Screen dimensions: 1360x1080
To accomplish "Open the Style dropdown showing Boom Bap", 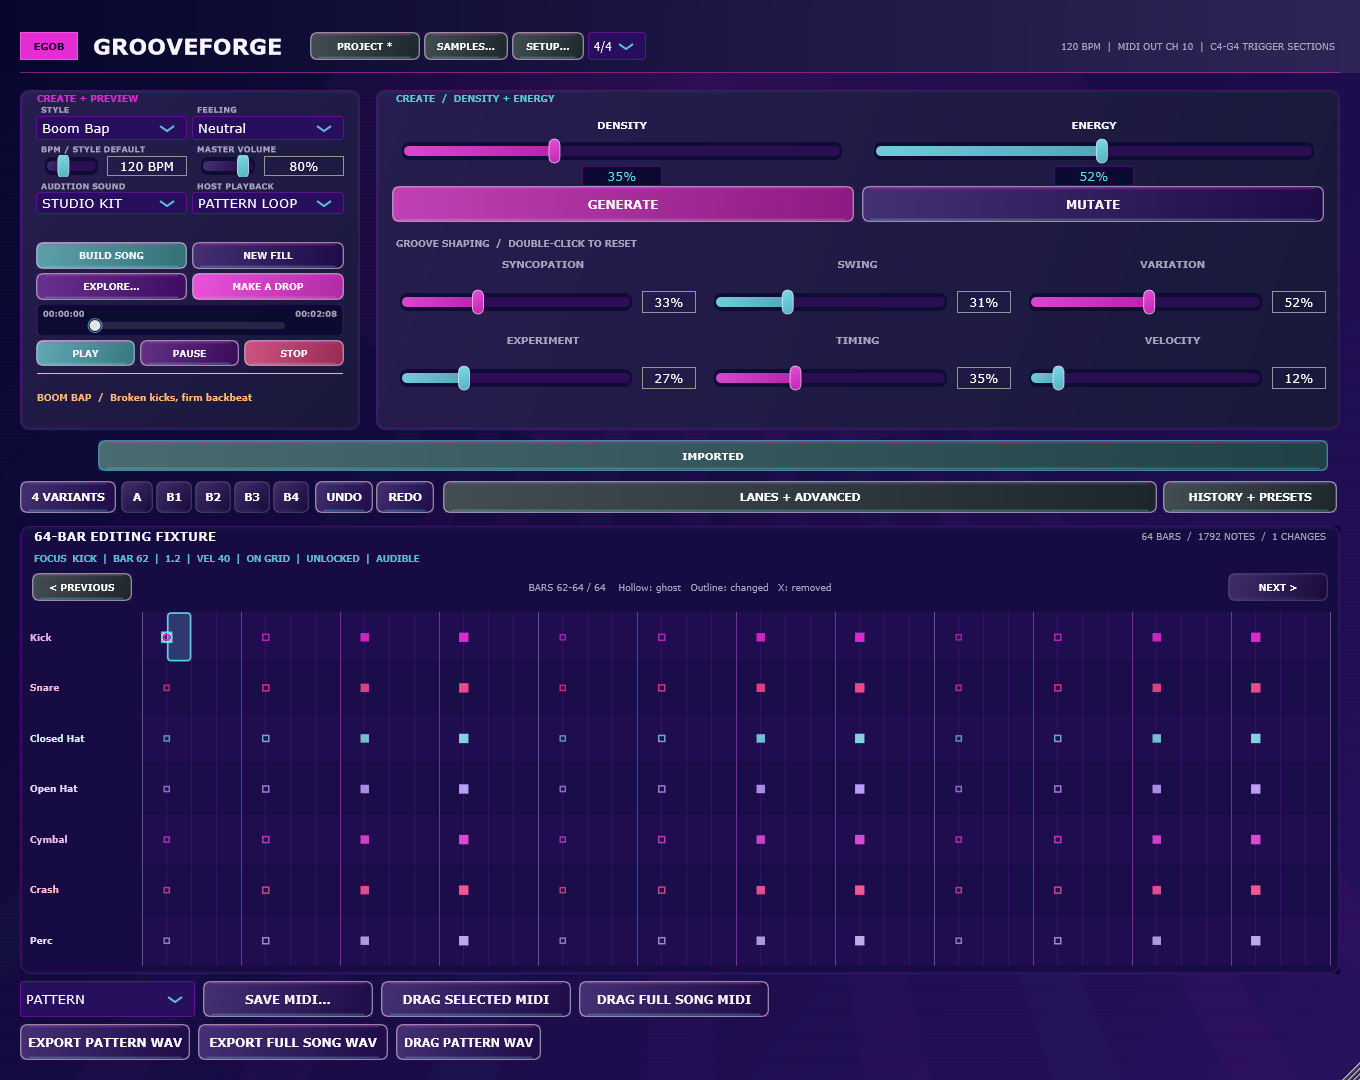I will point(112,128).
